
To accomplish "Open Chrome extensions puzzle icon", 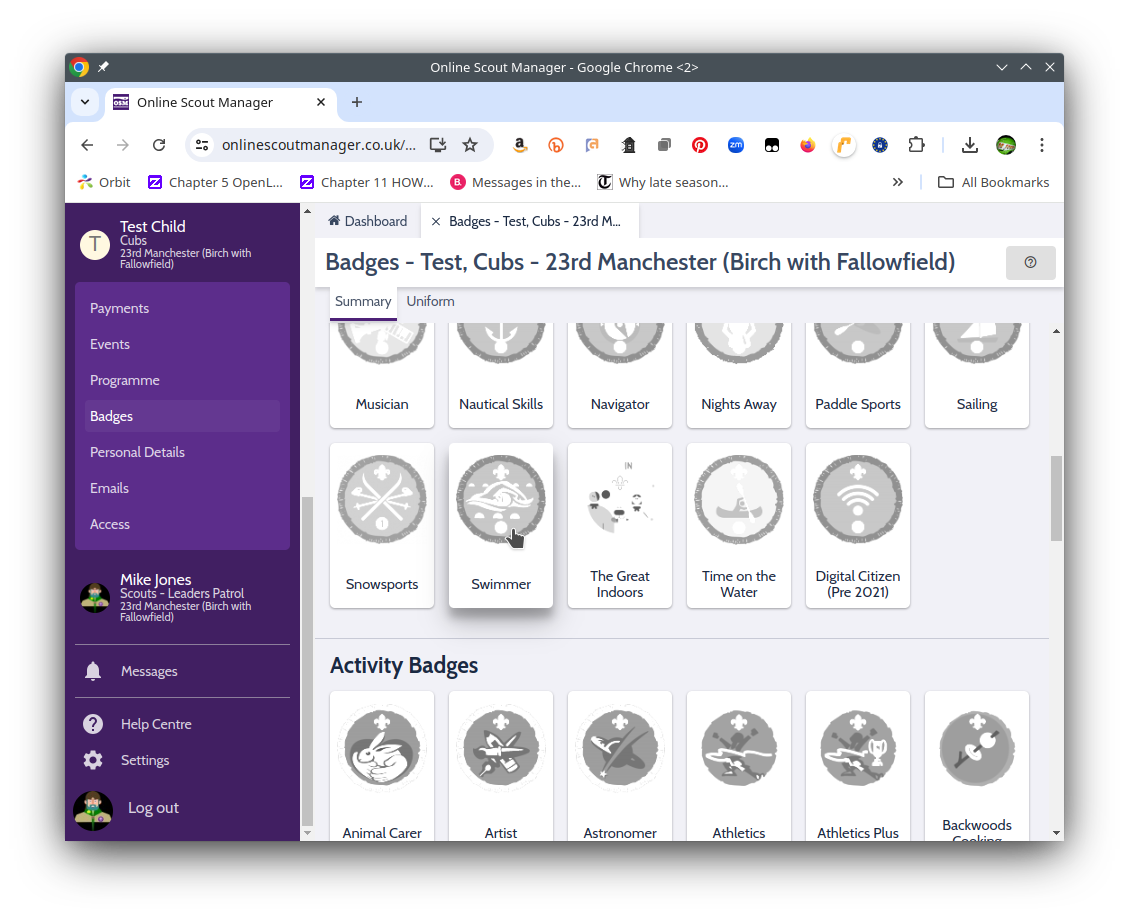I will click(x=916, y=145).
